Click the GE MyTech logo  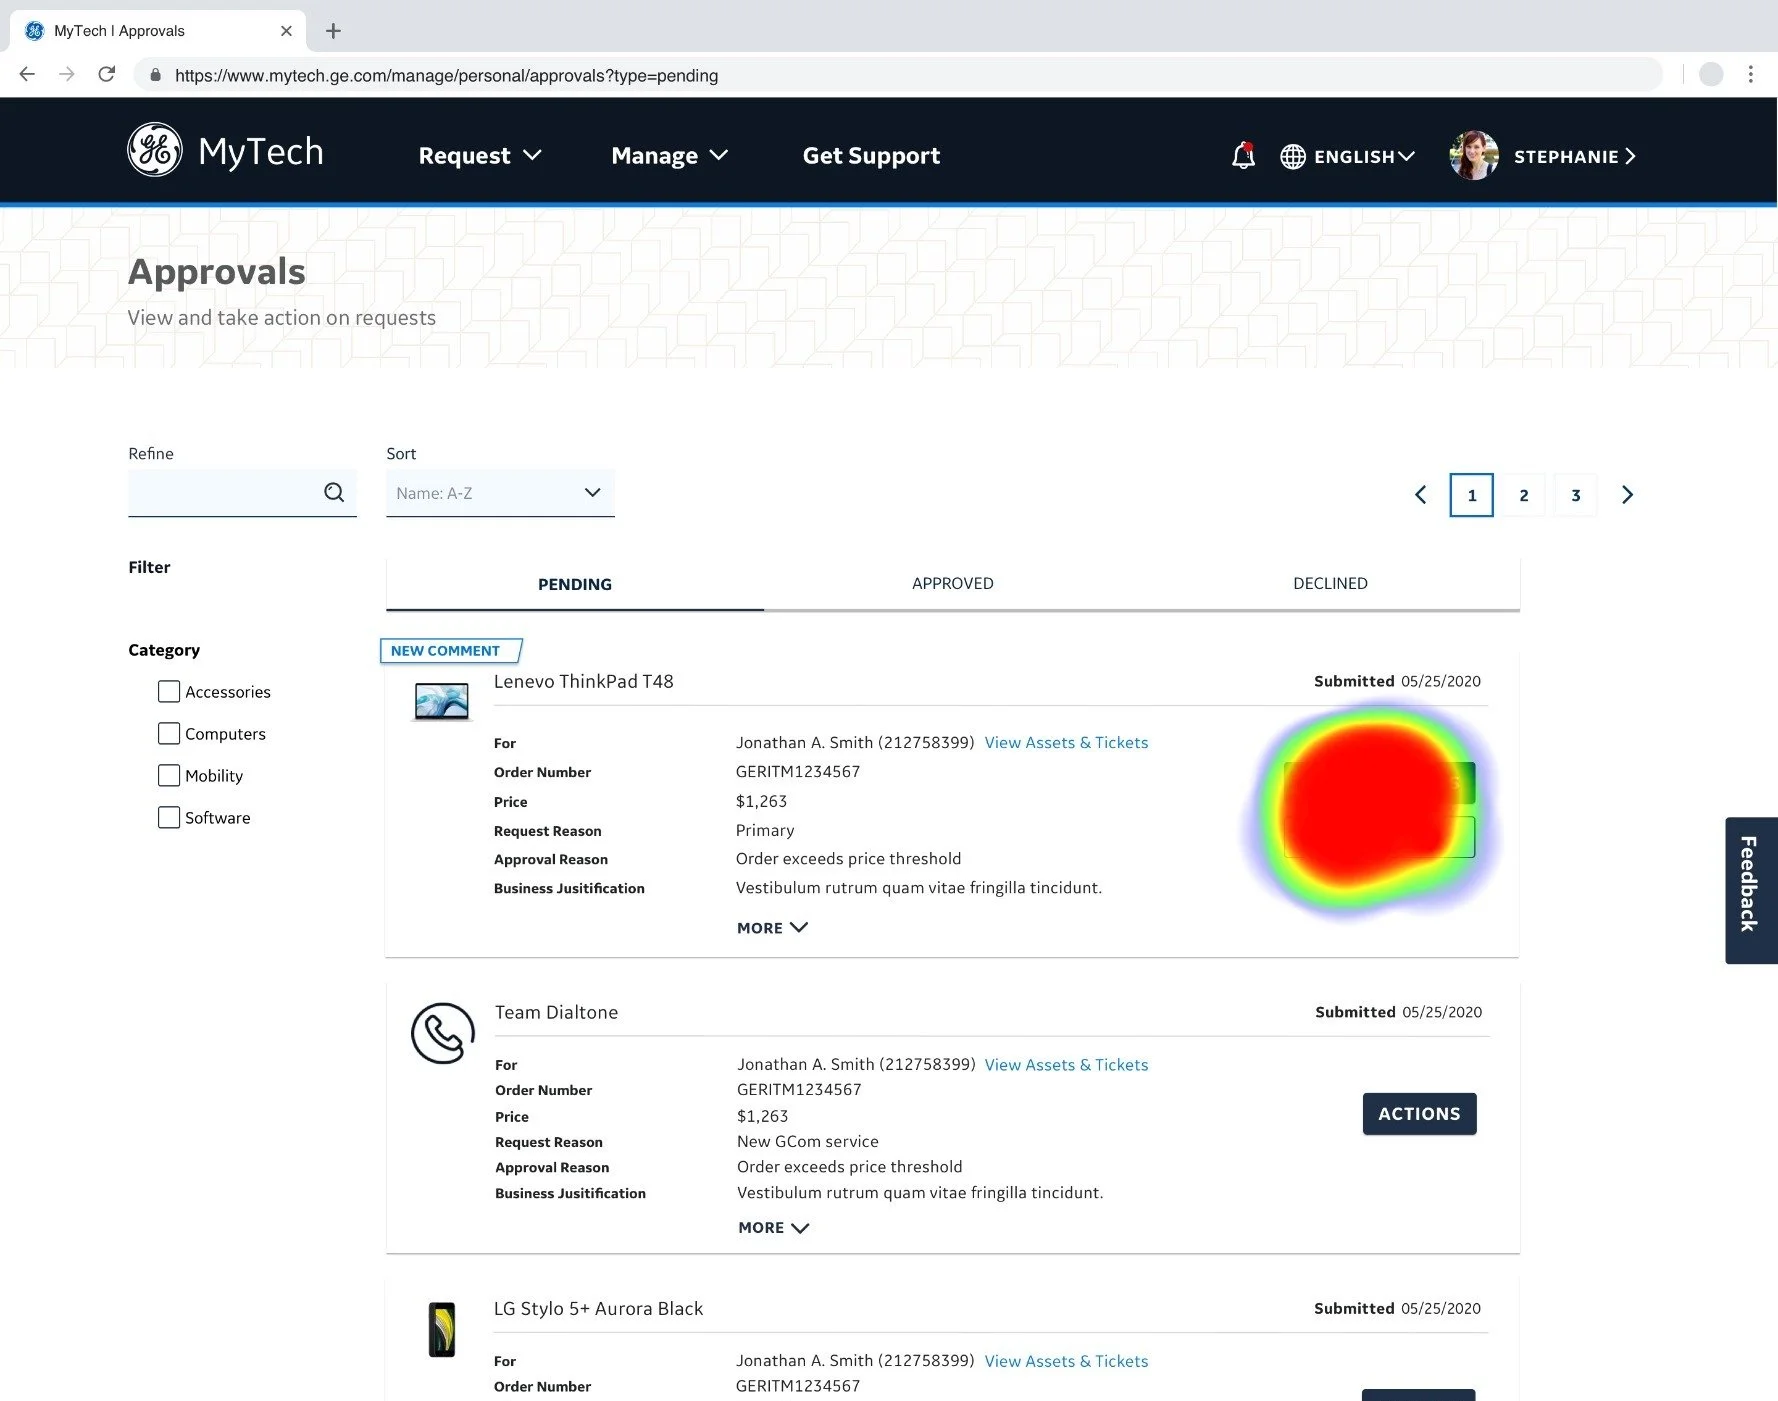(226, 150)
